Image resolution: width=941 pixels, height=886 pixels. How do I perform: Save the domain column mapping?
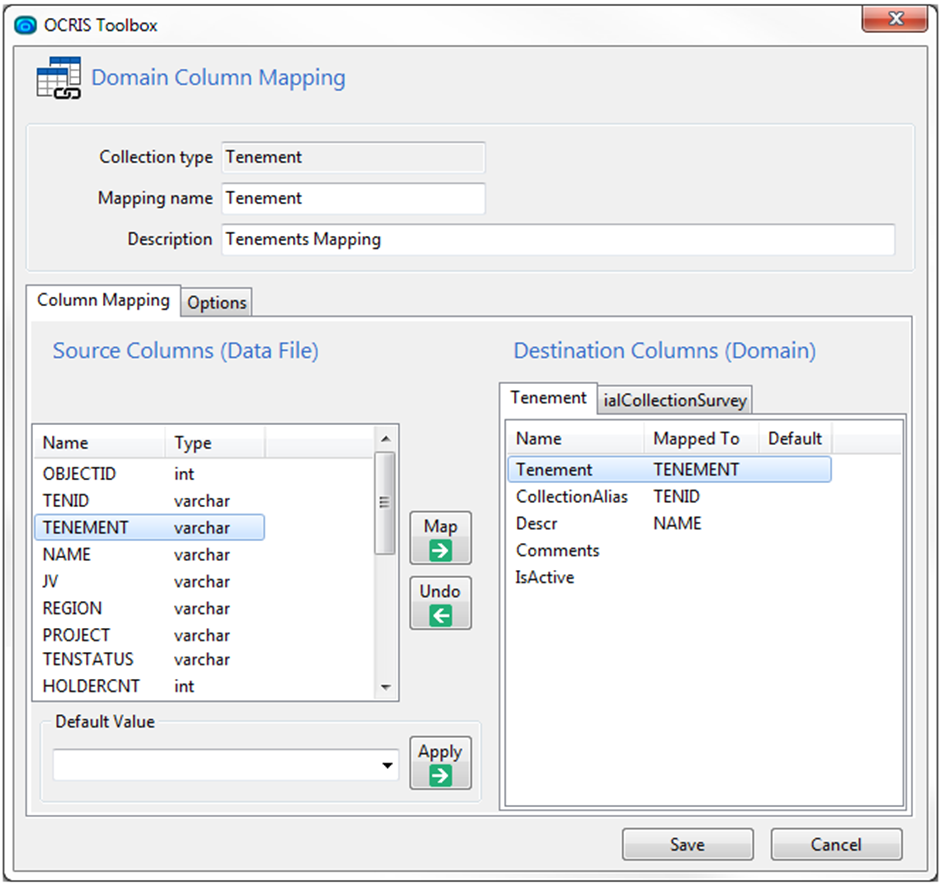(x=687, y=845)
